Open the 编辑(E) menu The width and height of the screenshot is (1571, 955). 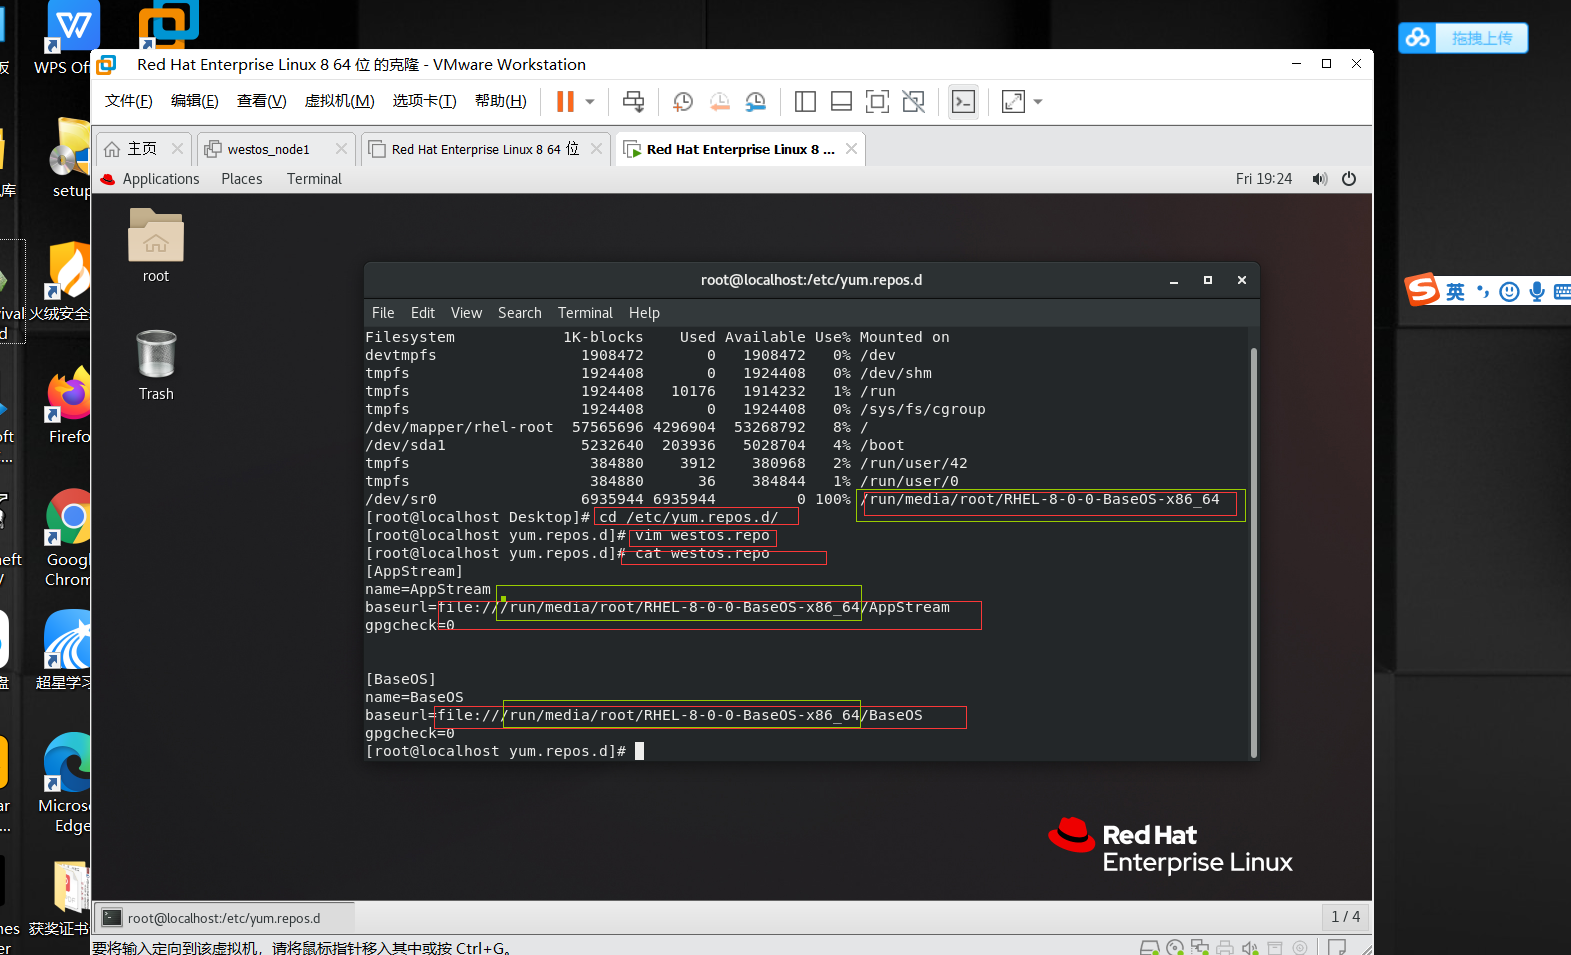pyautogui.click(x=194, y=101)
